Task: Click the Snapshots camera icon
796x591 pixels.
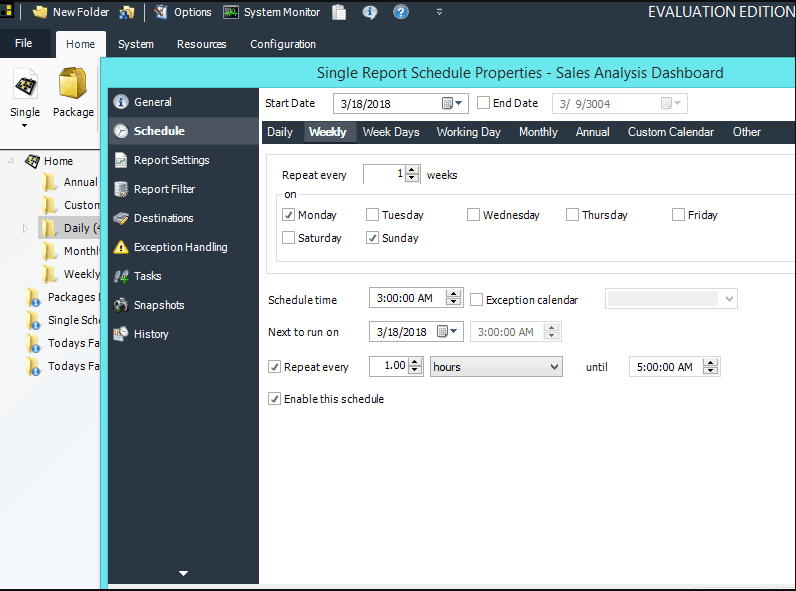Action: point(121,305)
